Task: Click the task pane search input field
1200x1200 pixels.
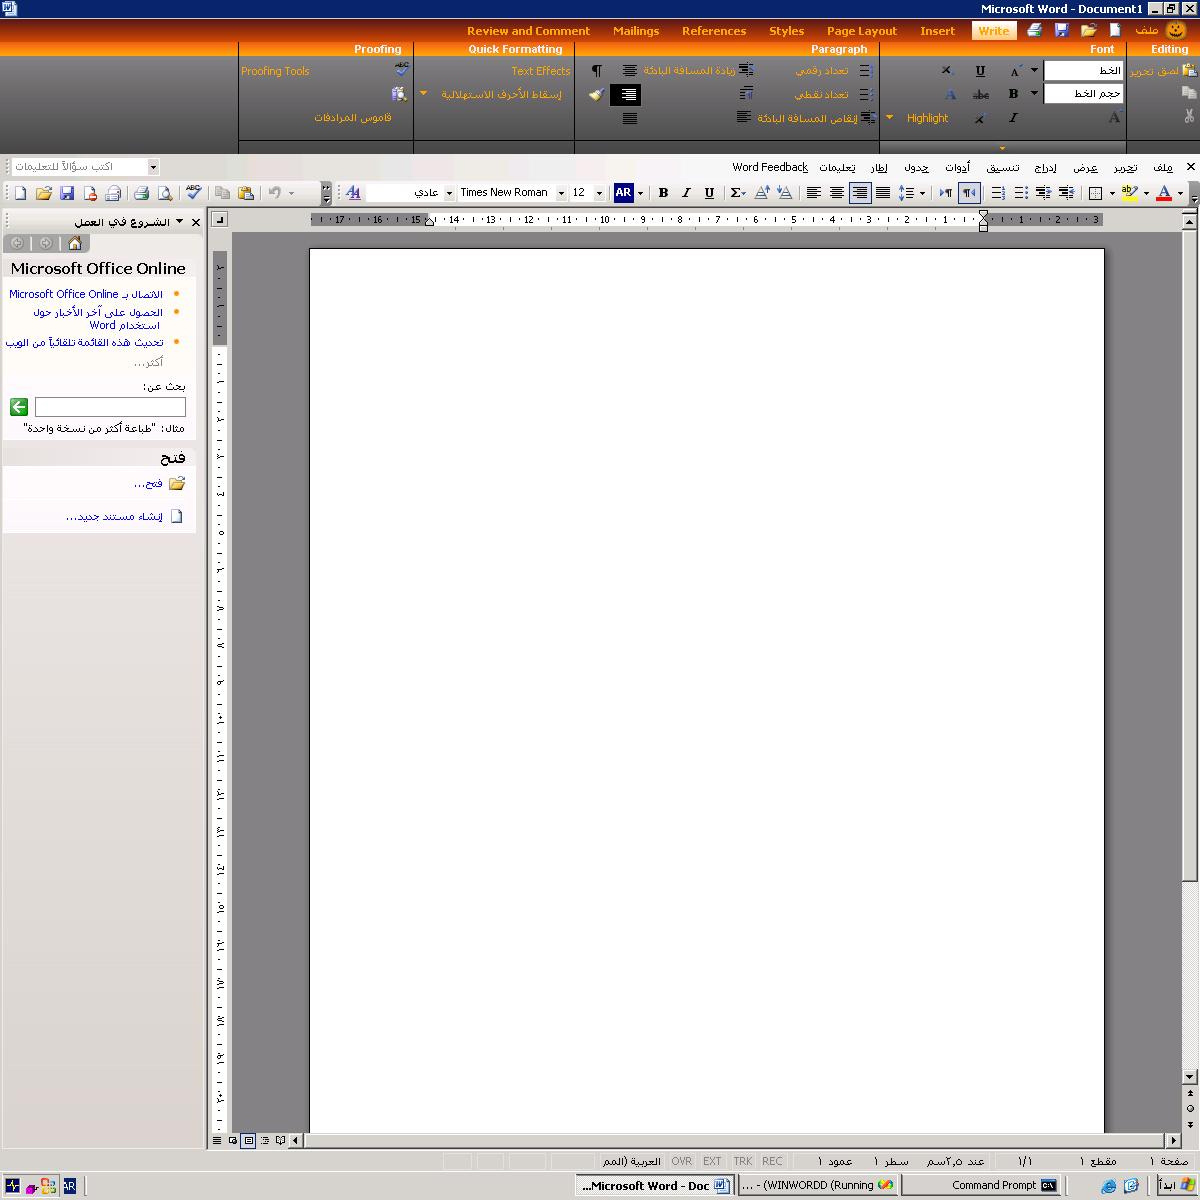Action: tap(110, 407)
